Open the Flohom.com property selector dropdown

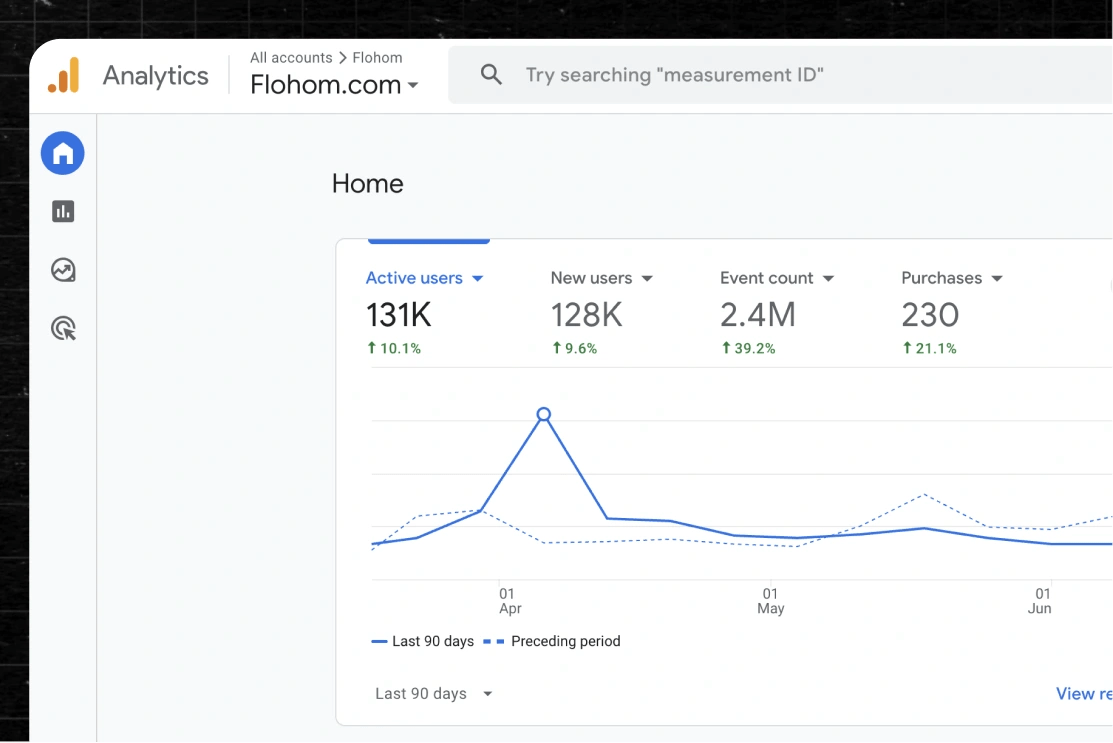pyautogui.click(x=334, y=84)
